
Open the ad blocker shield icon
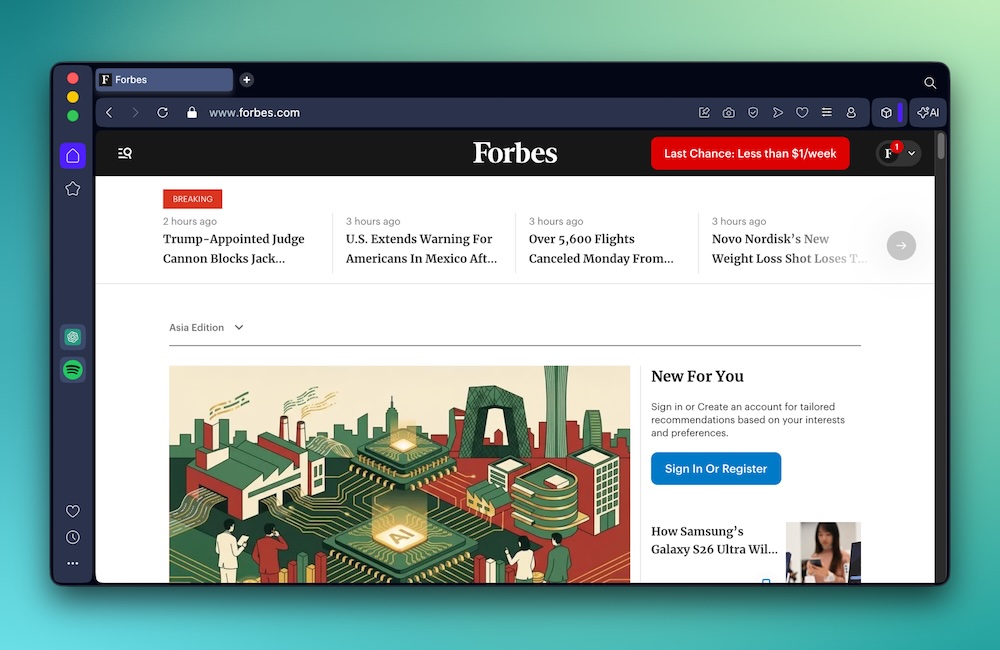[x=753, y=113]
